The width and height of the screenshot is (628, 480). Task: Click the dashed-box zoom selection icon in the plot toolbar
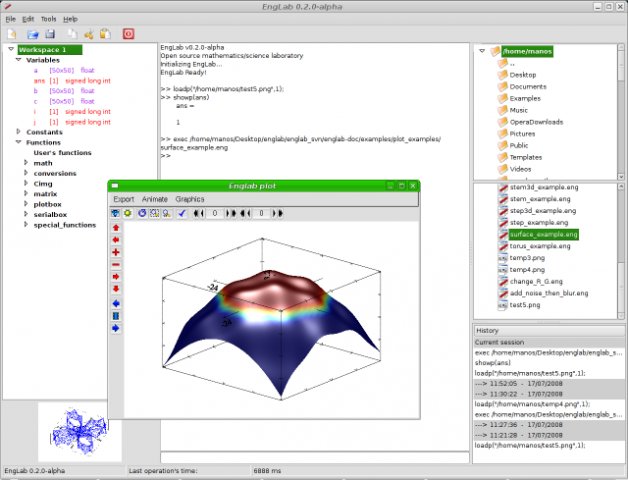pos(154,213)
